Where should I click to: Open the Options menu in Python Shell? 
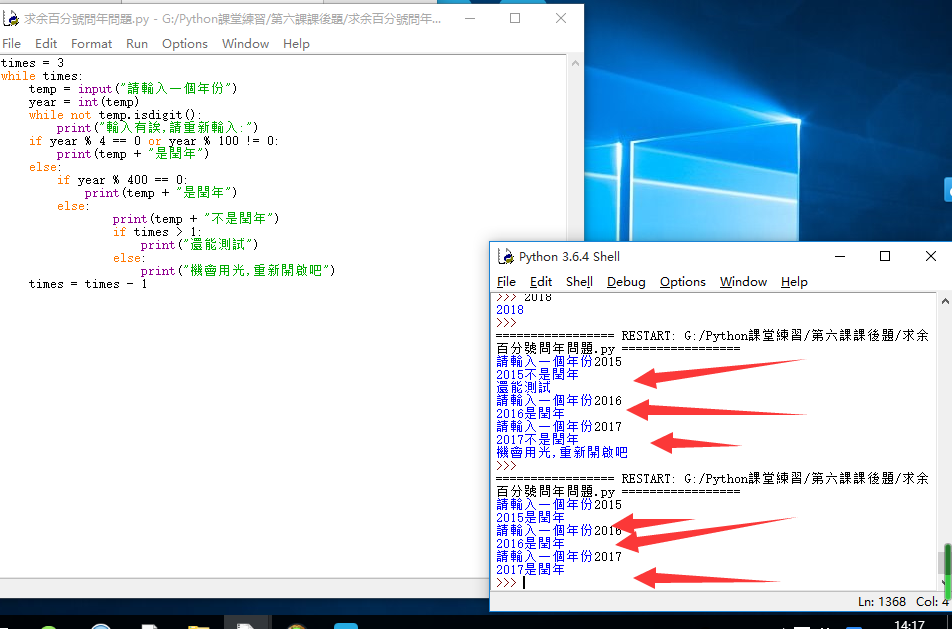683,282
